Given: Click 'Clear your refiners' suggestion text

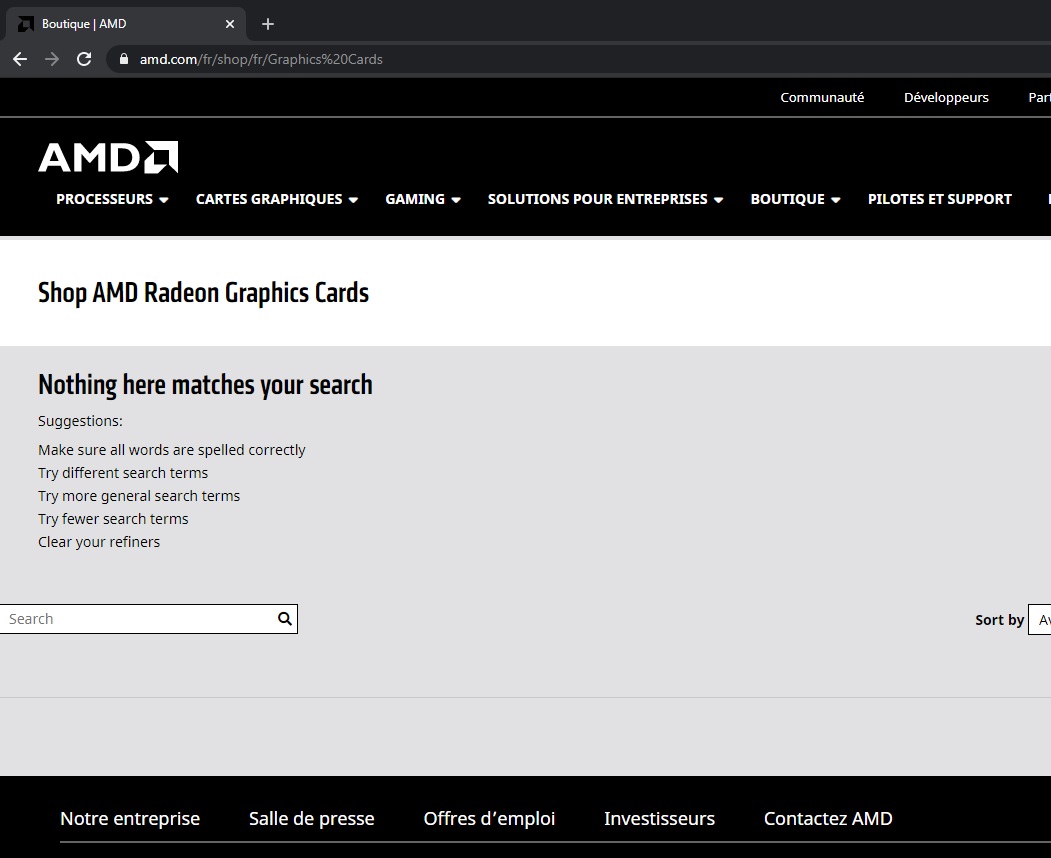Looking at the screenshot, I should click(99, 542).
